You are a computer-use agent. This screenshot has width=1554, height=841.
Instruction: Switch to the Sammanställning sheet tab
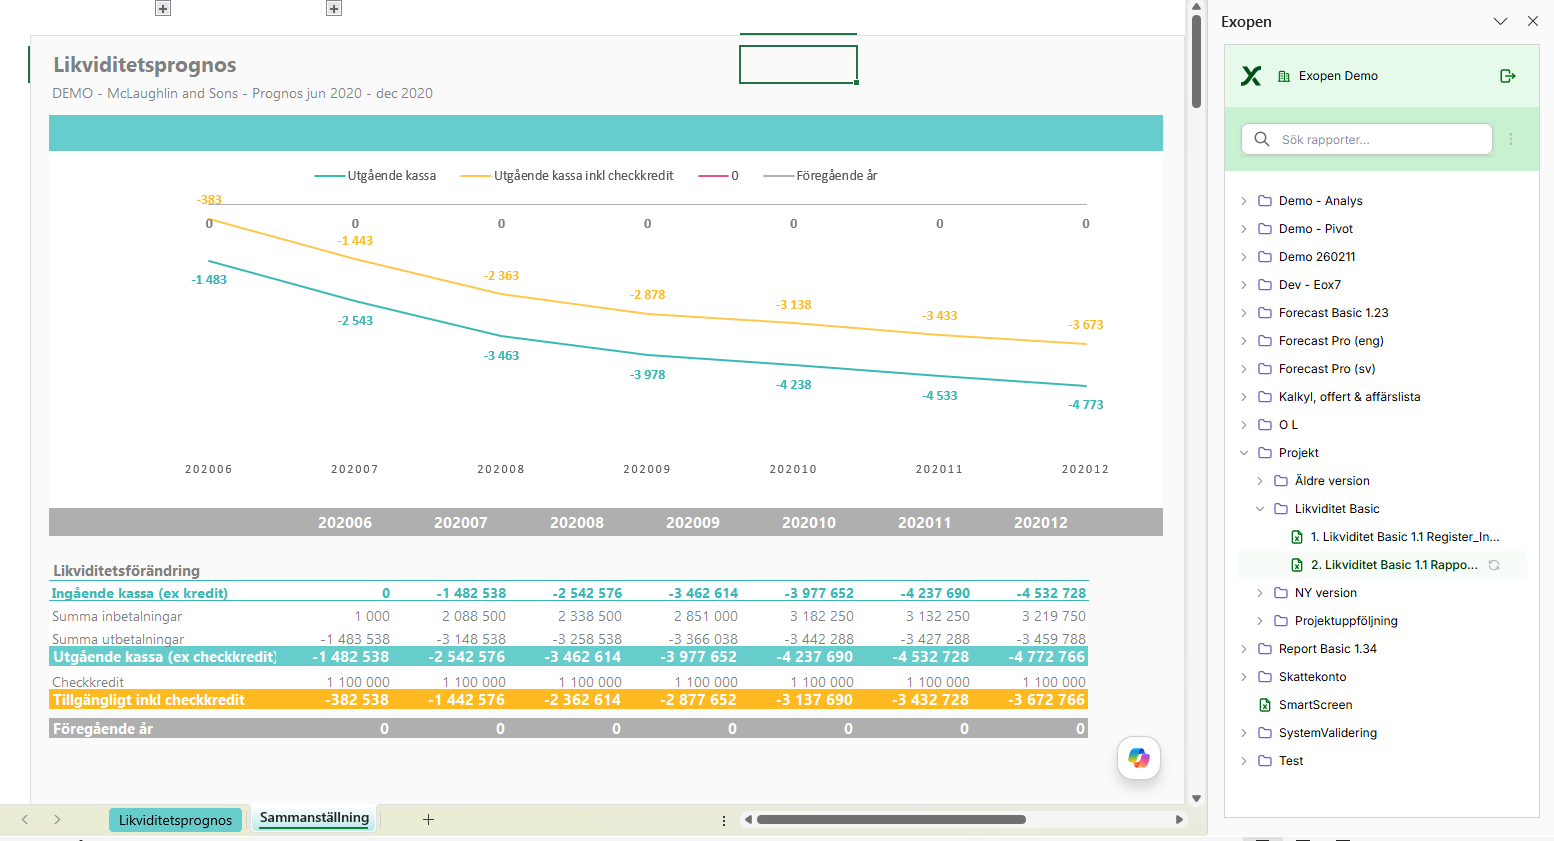[314, 818]
